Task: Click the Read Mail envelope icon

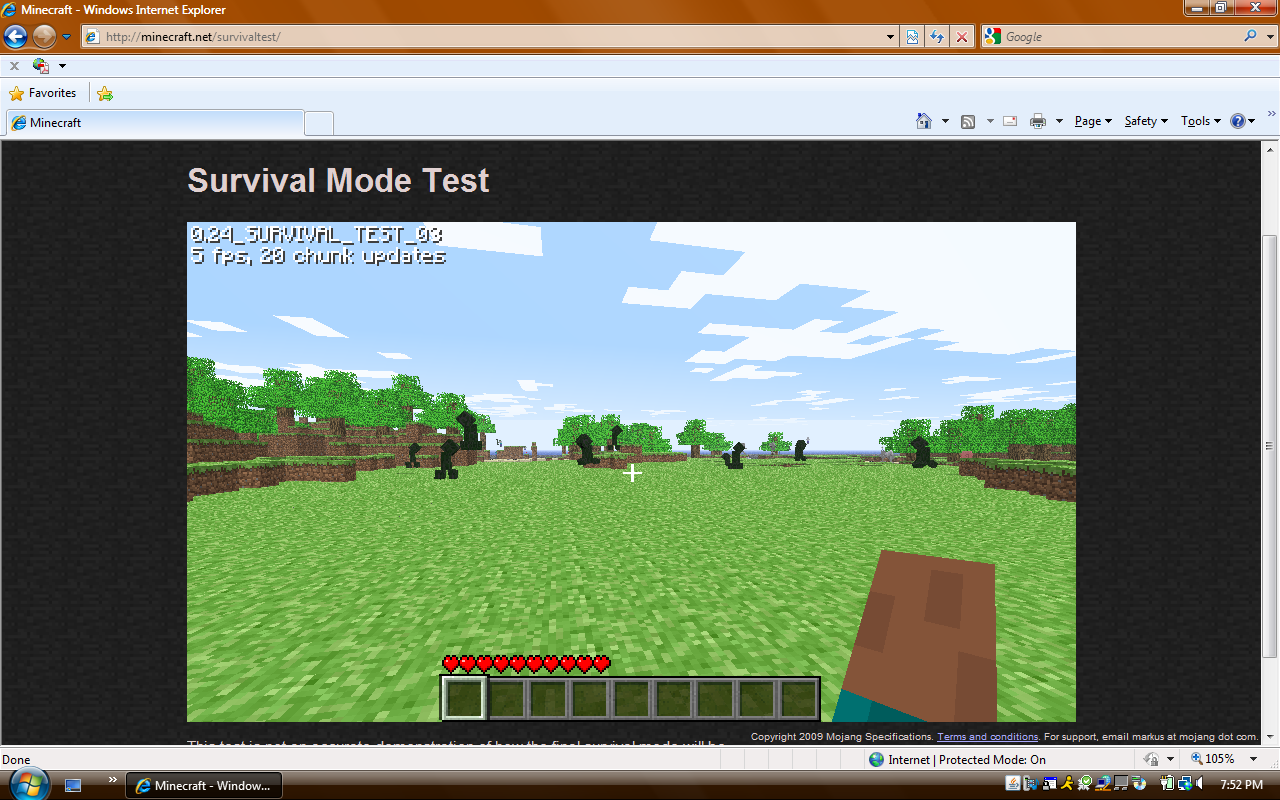Action: tap(1010, 121)
